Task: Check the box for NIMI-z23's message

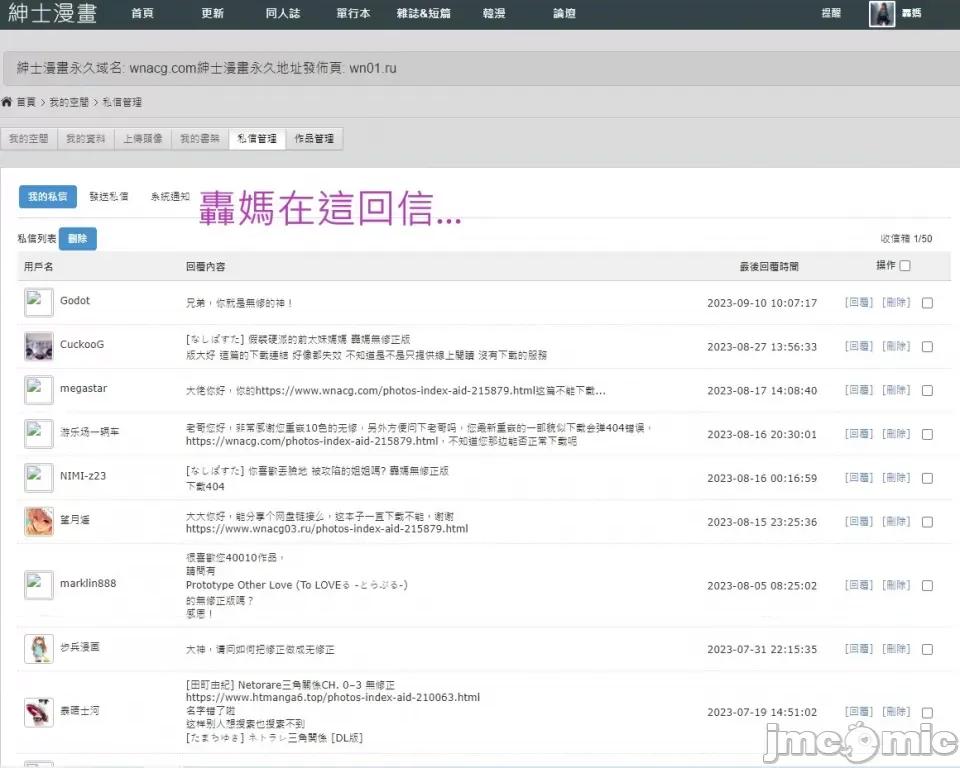Action: click(928, 478)
